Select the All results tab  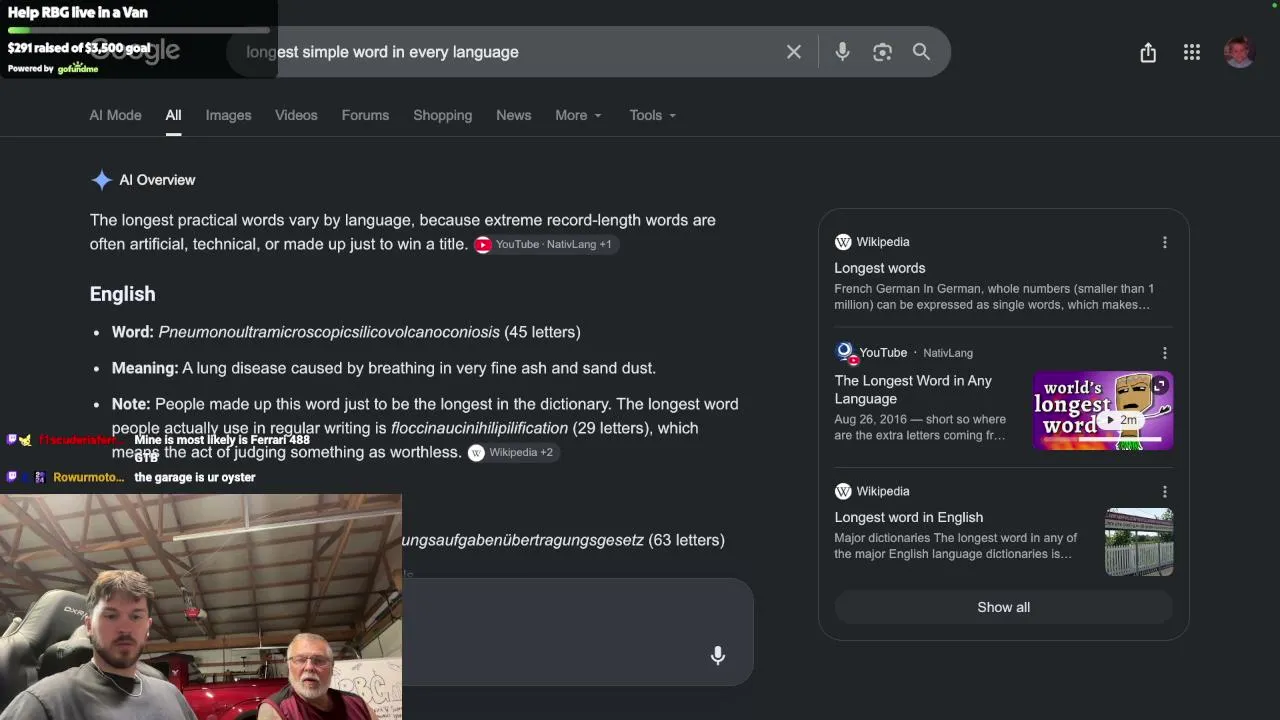(173, 115)
